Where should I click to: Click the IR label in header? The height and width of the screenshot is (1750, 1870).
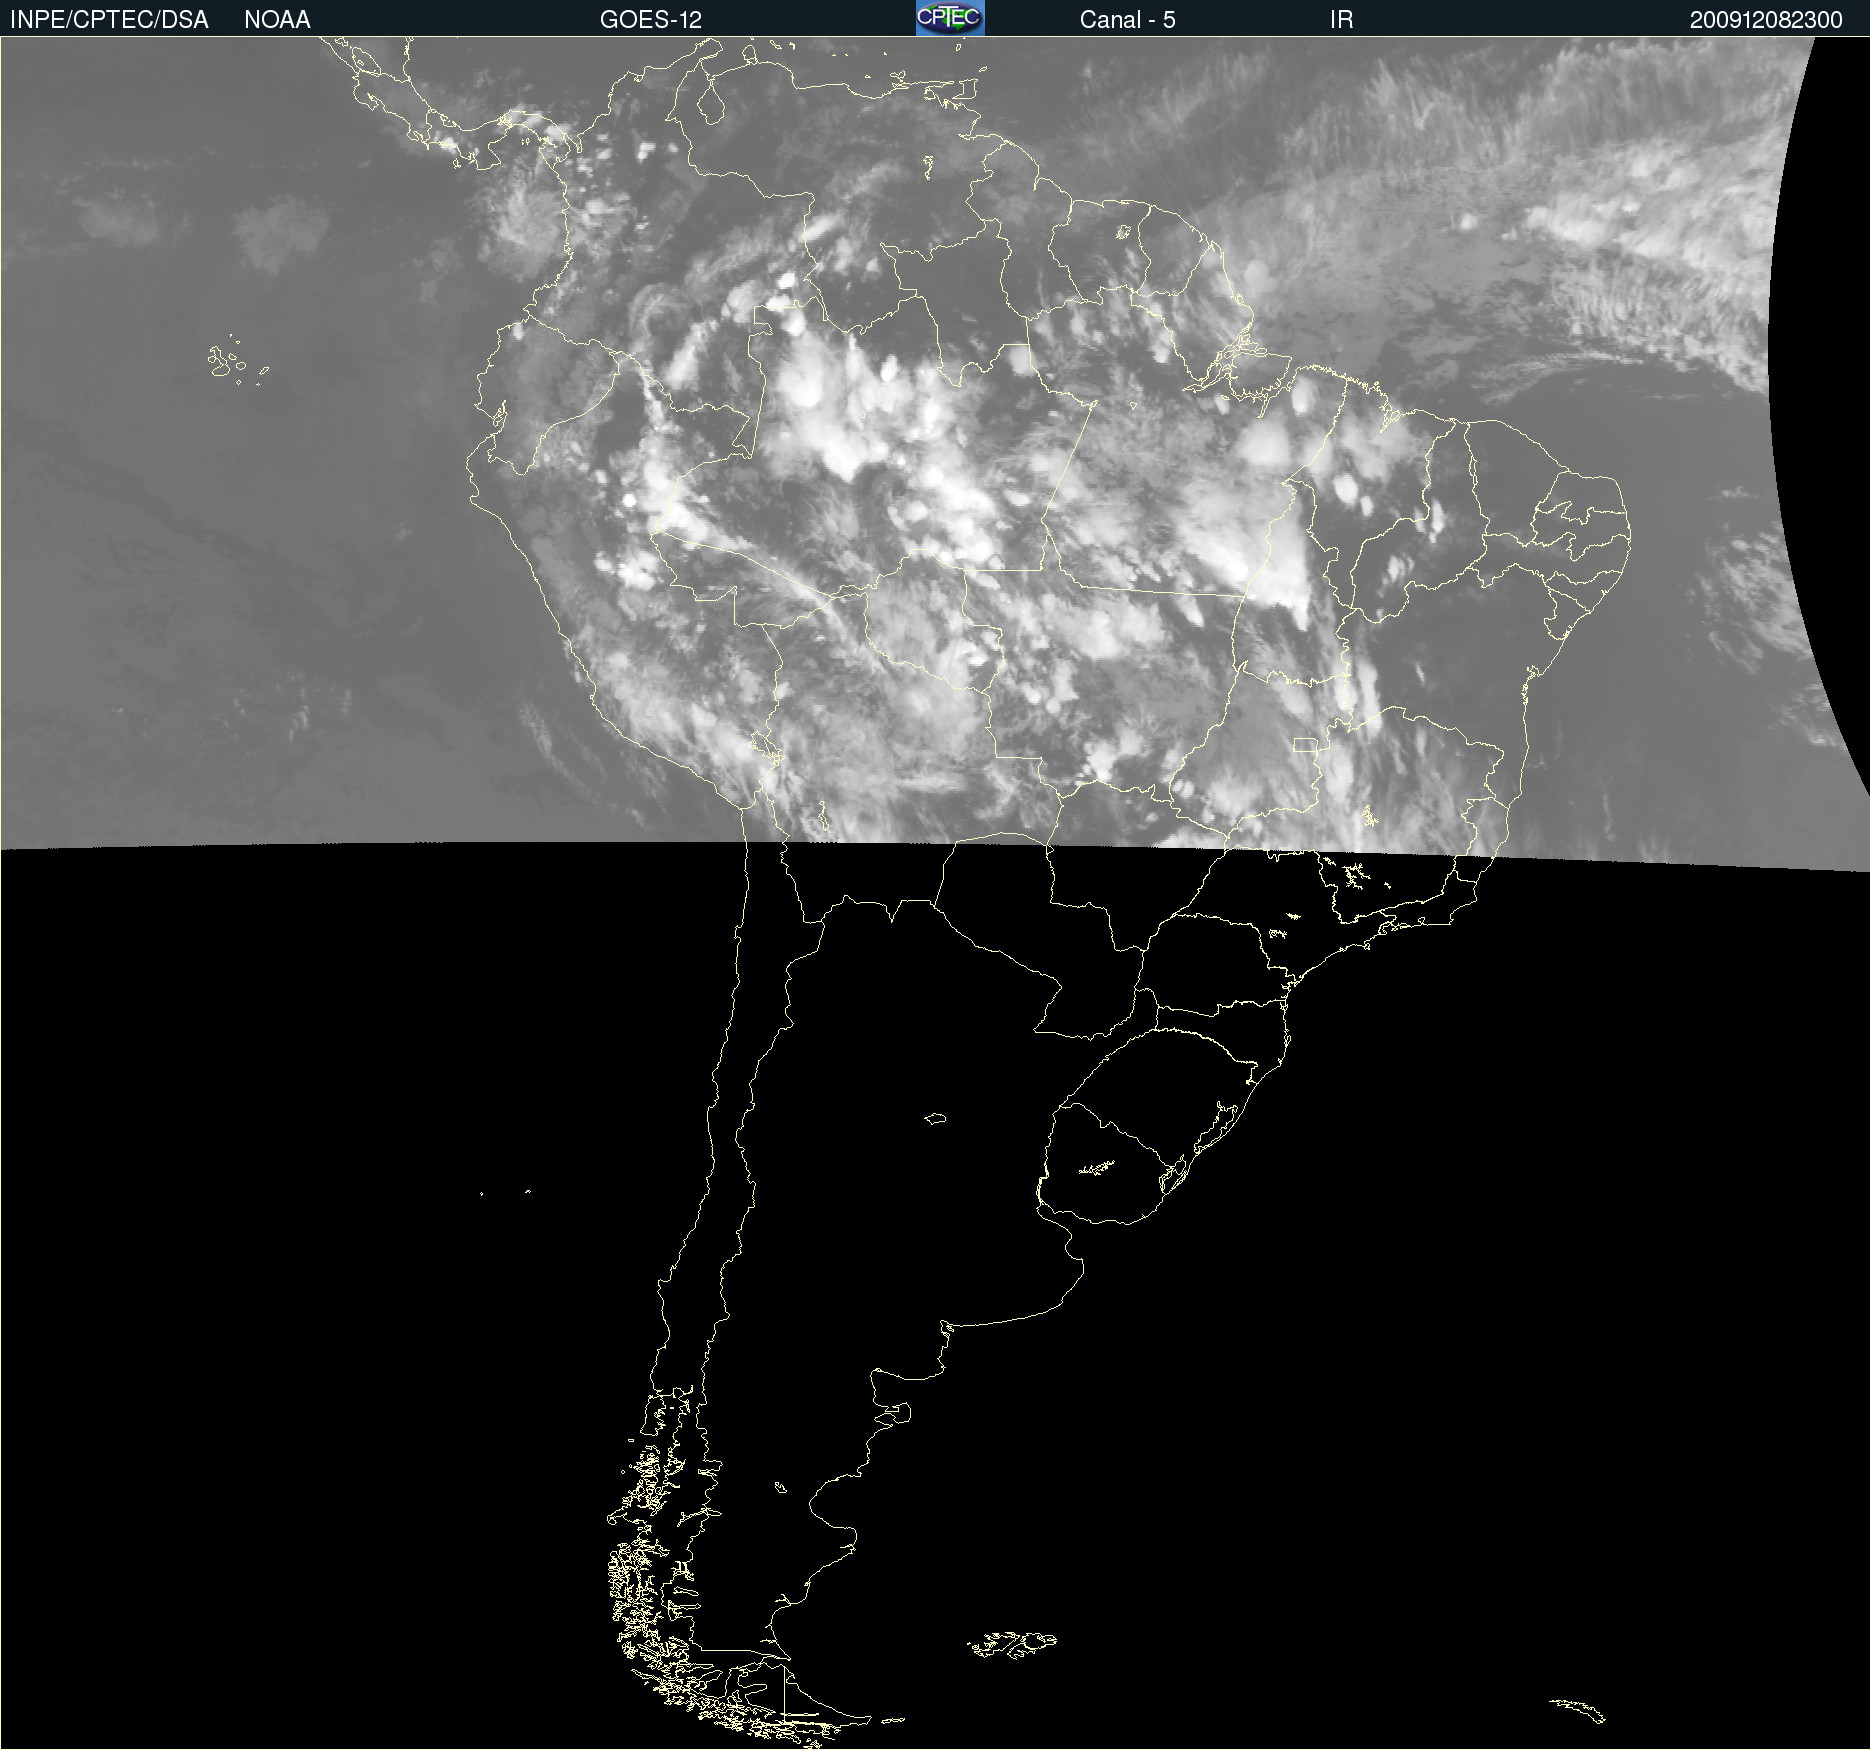[1341, 20]
